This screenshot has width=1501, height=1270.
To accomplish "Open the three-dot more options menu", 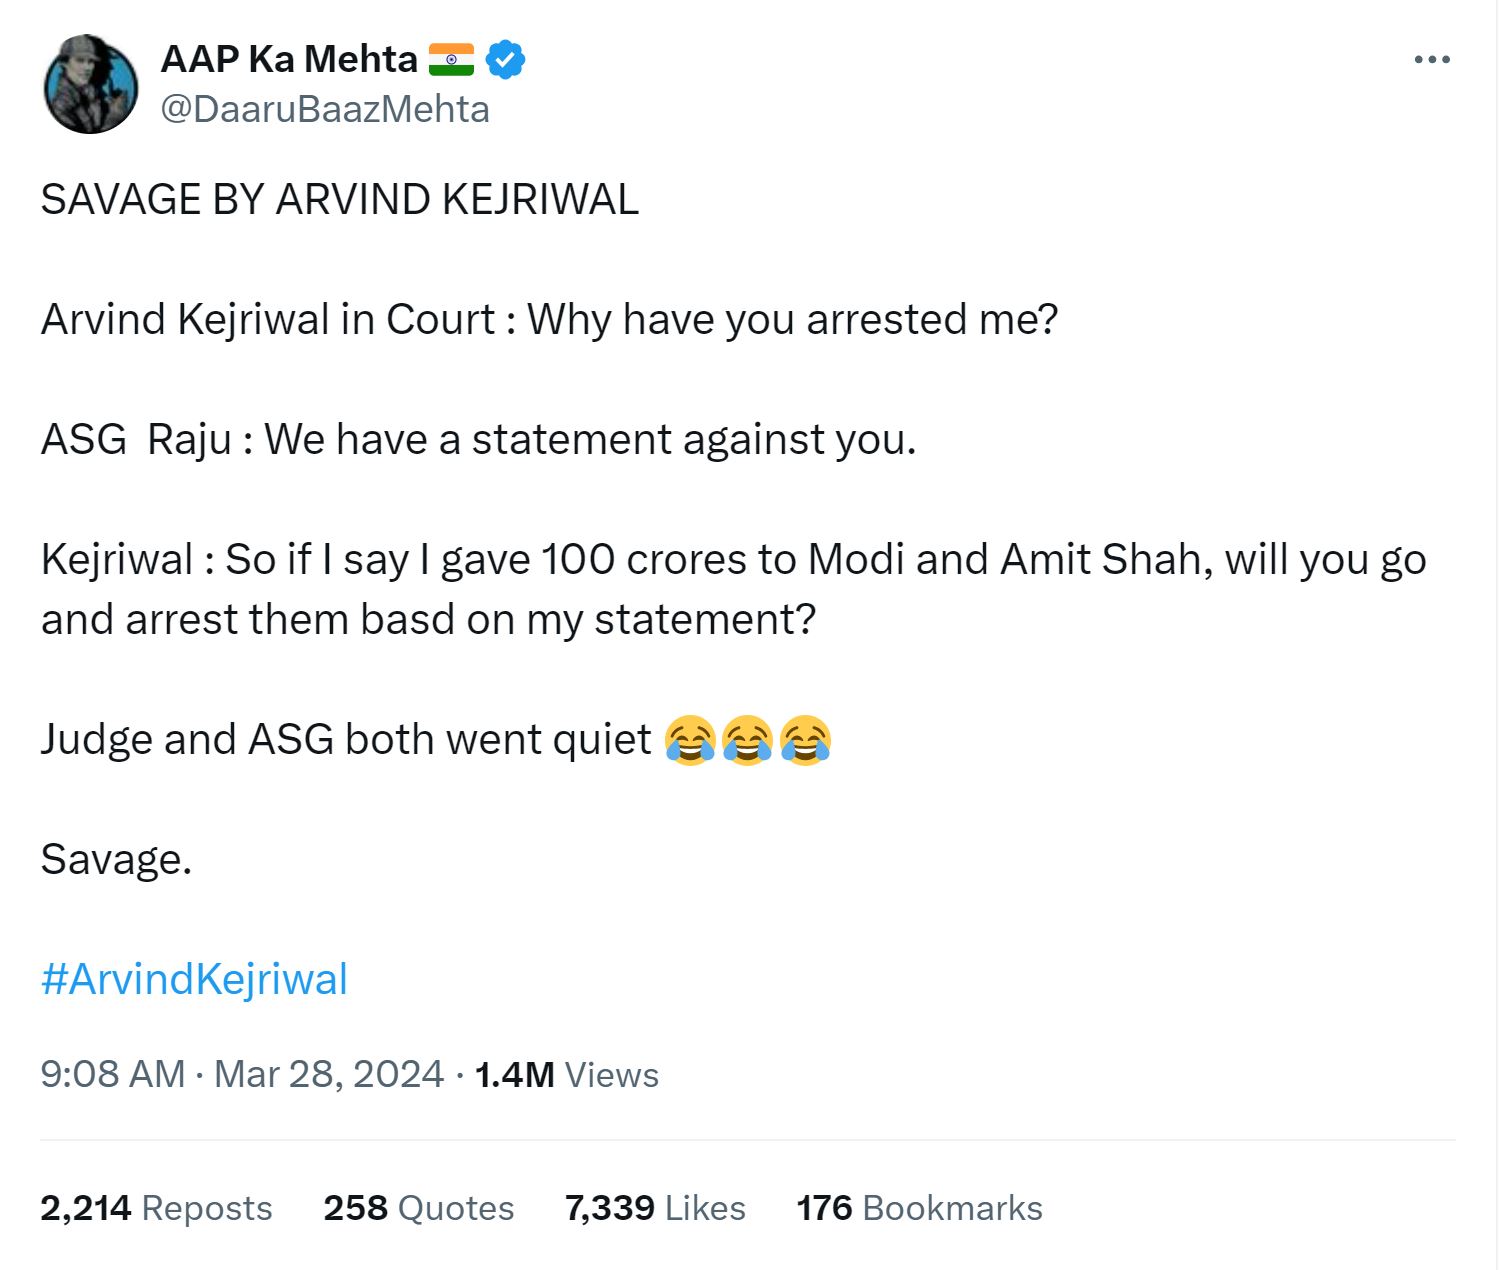I will click(1431, 60).
